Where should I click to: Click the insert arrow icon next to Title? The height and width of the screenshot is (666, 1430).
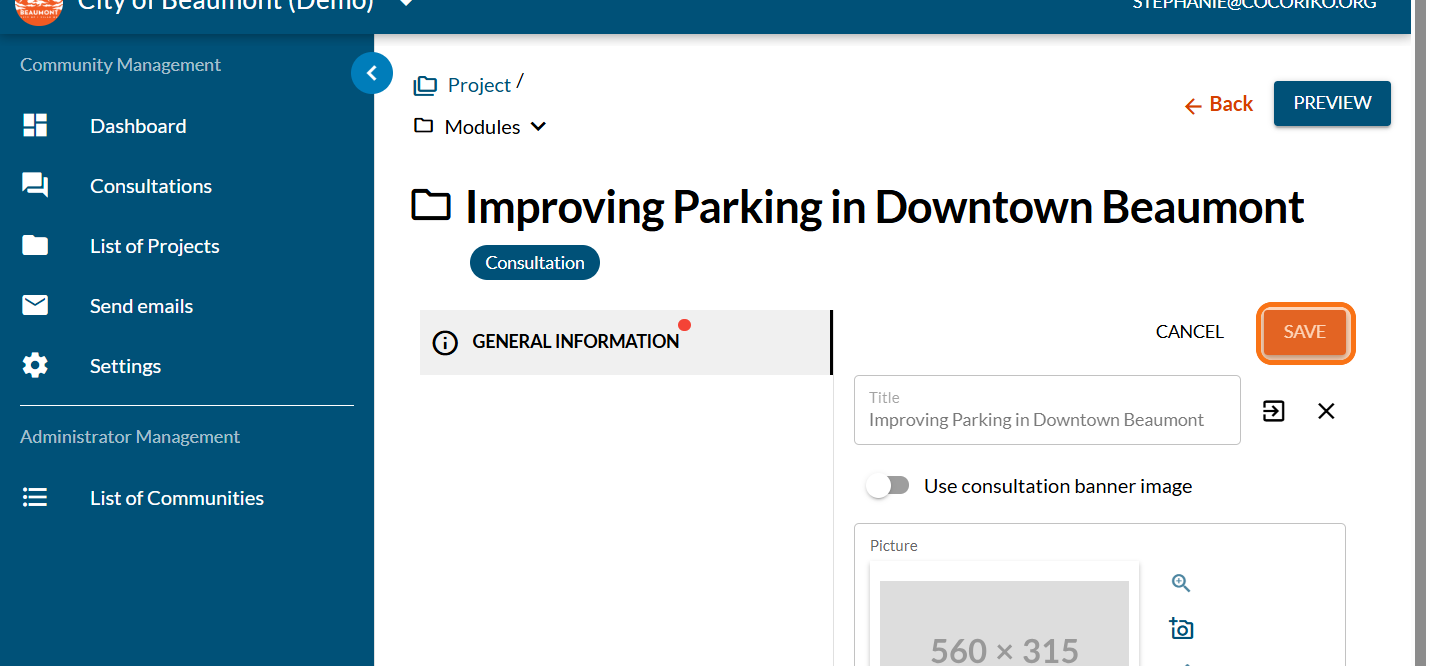pos(1273,411)
